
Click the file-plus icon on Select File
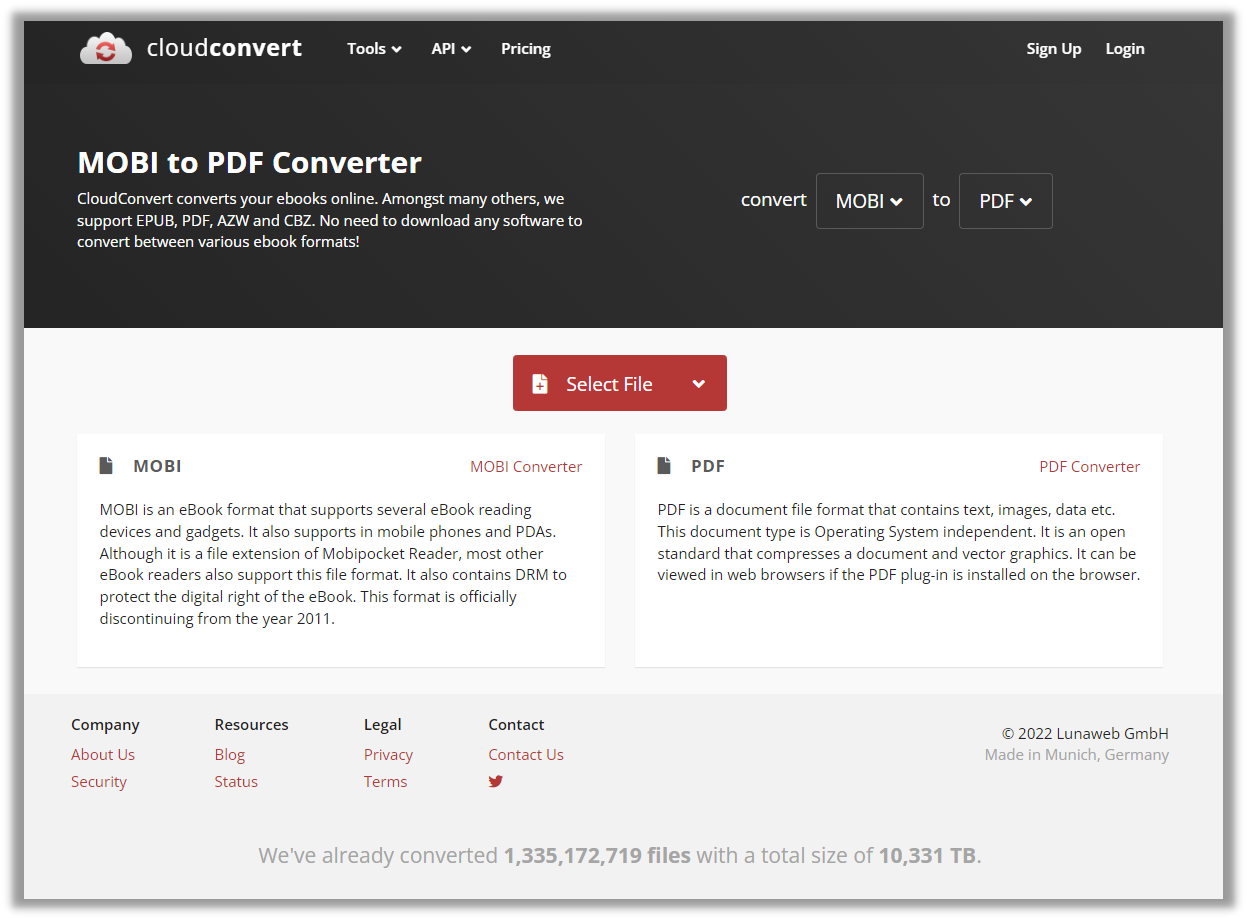coord(540,384)
